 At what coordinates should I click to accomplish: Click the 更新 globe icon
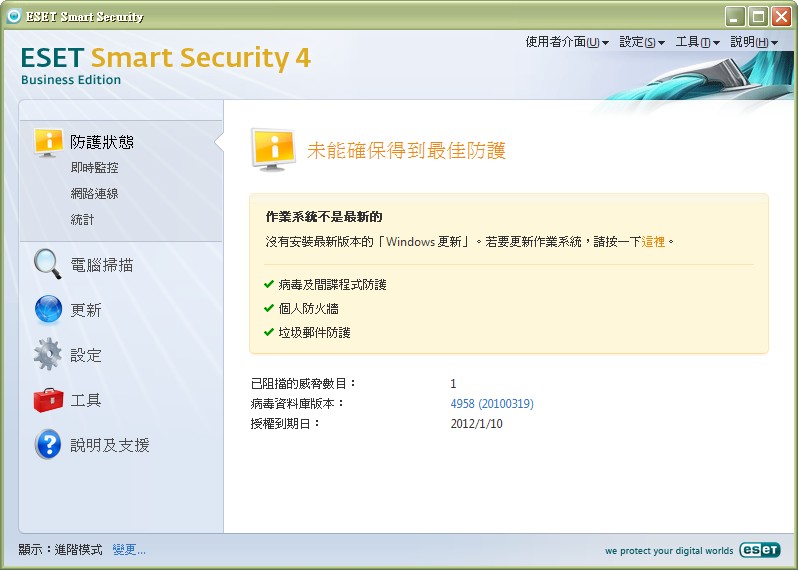(x=48, y=310)
